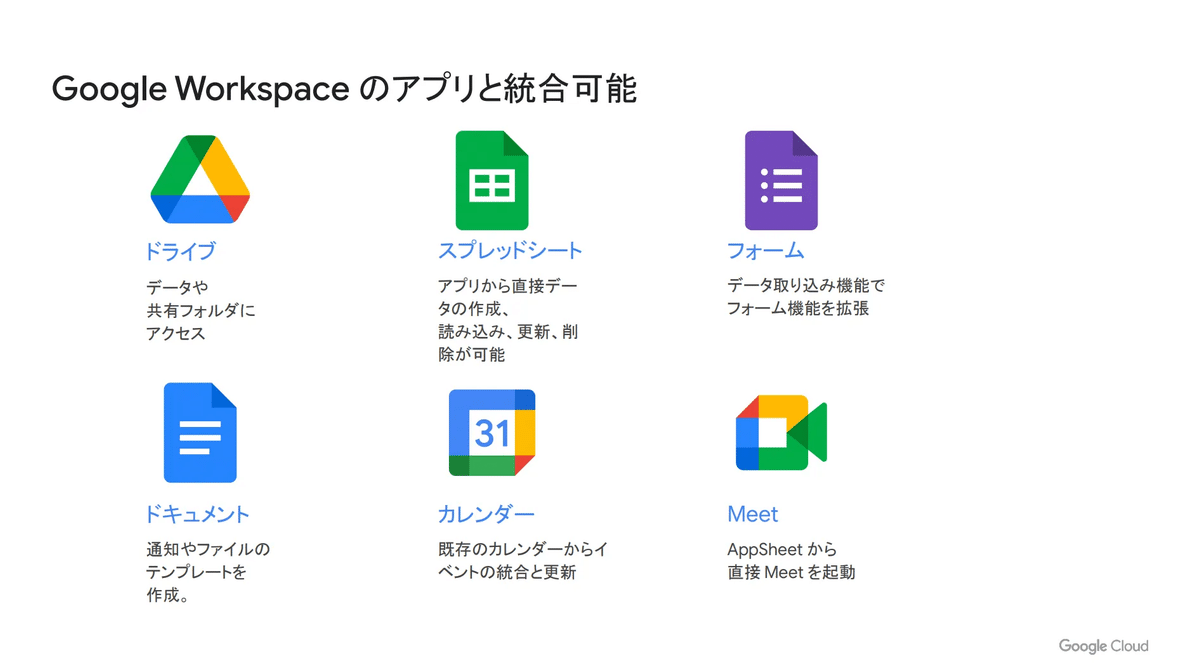Open the カレンダー heading link
1200x670 pixels.
[x=486, y=515]
